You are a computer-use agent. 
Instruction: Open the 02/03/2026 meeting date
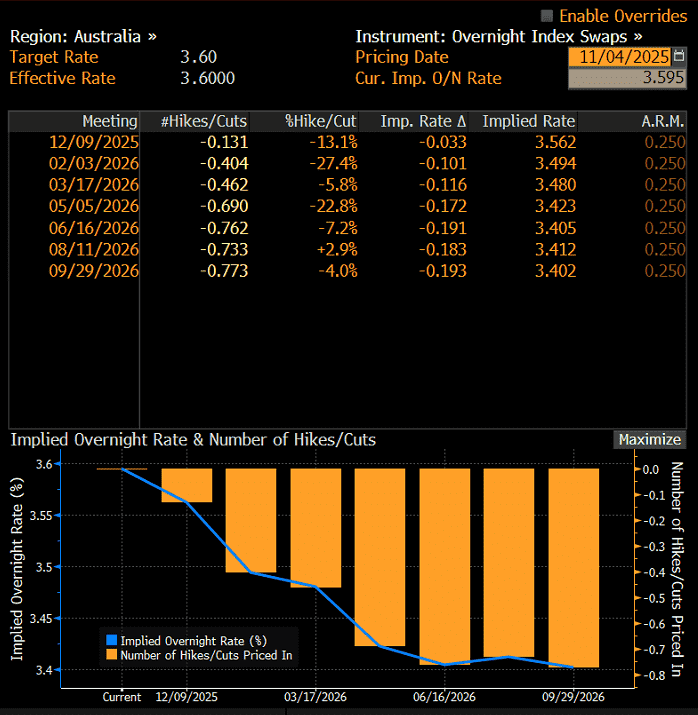pyautogui.click(x=94, y=163)
